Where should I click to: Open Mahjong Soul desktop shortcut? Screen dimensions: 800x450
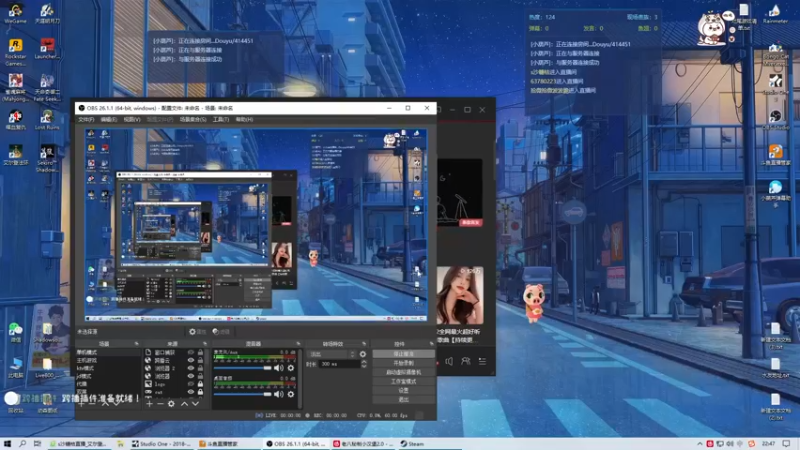click(15, 87)
